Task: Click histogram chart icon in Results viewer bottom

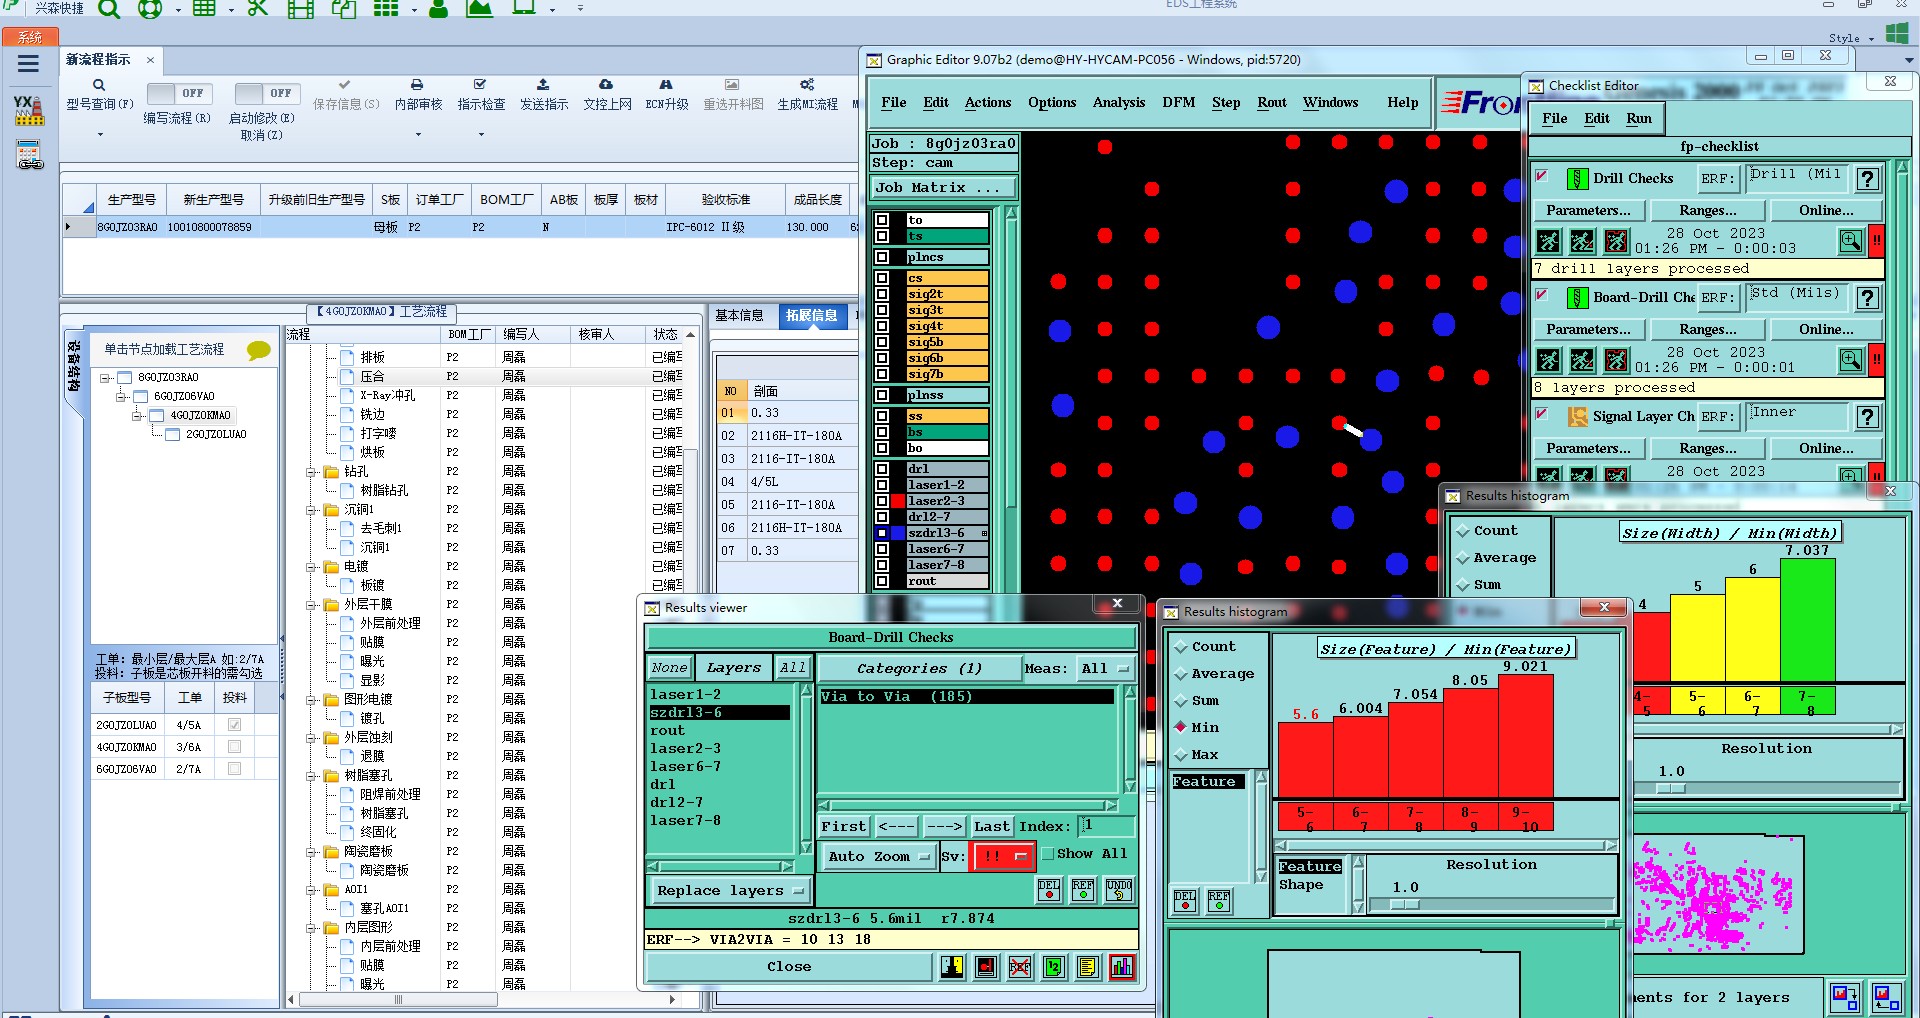Action: point(1122,967)
